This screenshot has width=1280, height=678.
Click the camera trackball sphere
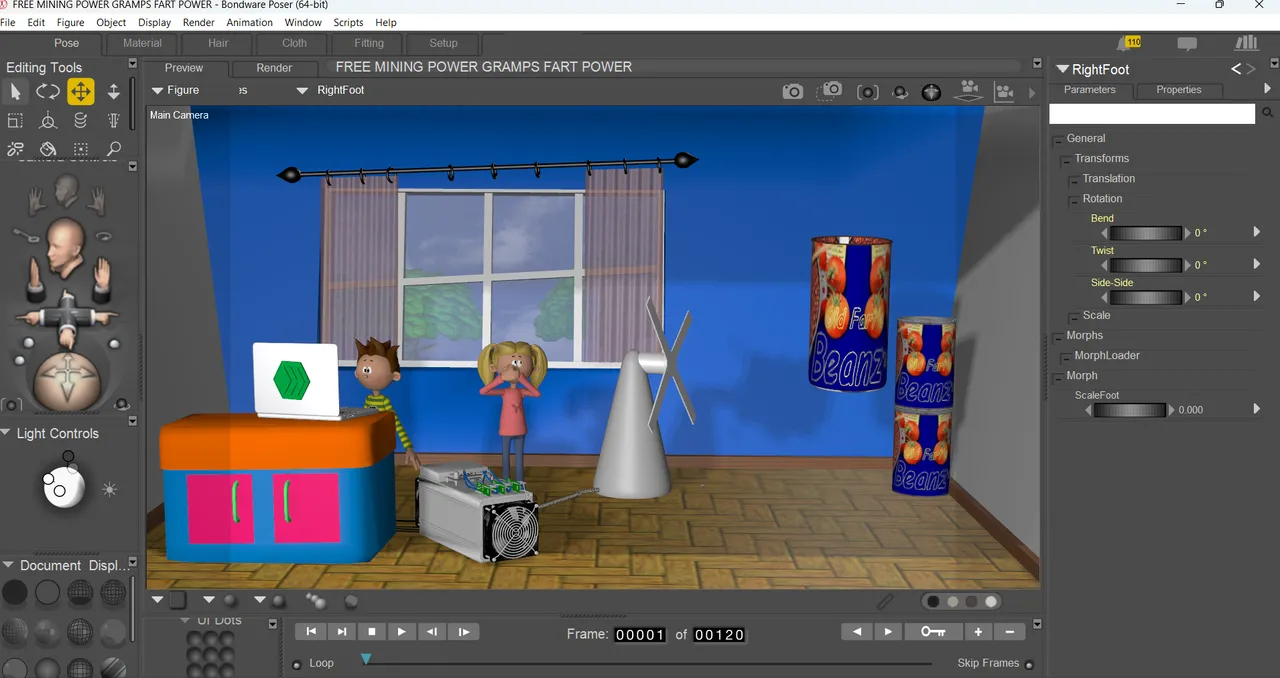pyautogui.click(x=67, y=381)
